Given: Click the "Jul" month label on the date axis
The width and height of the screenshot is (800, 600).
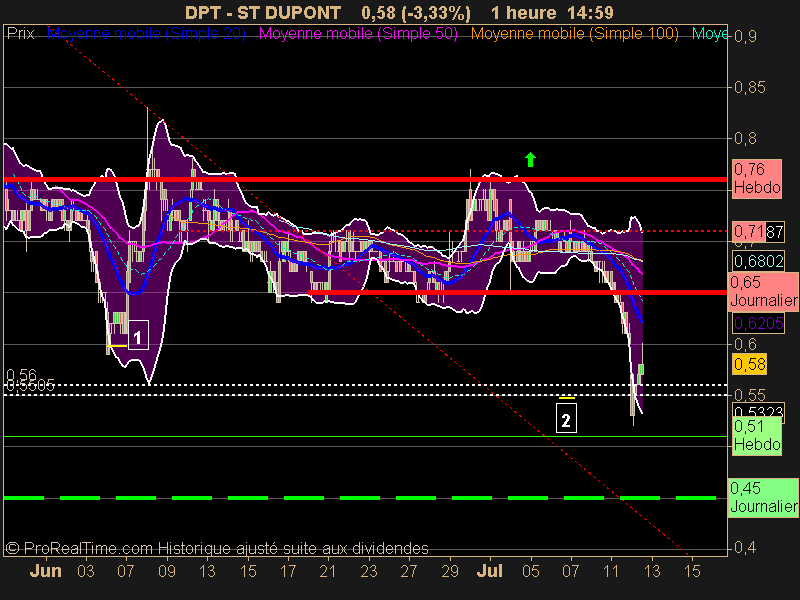Looking at the screenshot, I should (490, 571).
